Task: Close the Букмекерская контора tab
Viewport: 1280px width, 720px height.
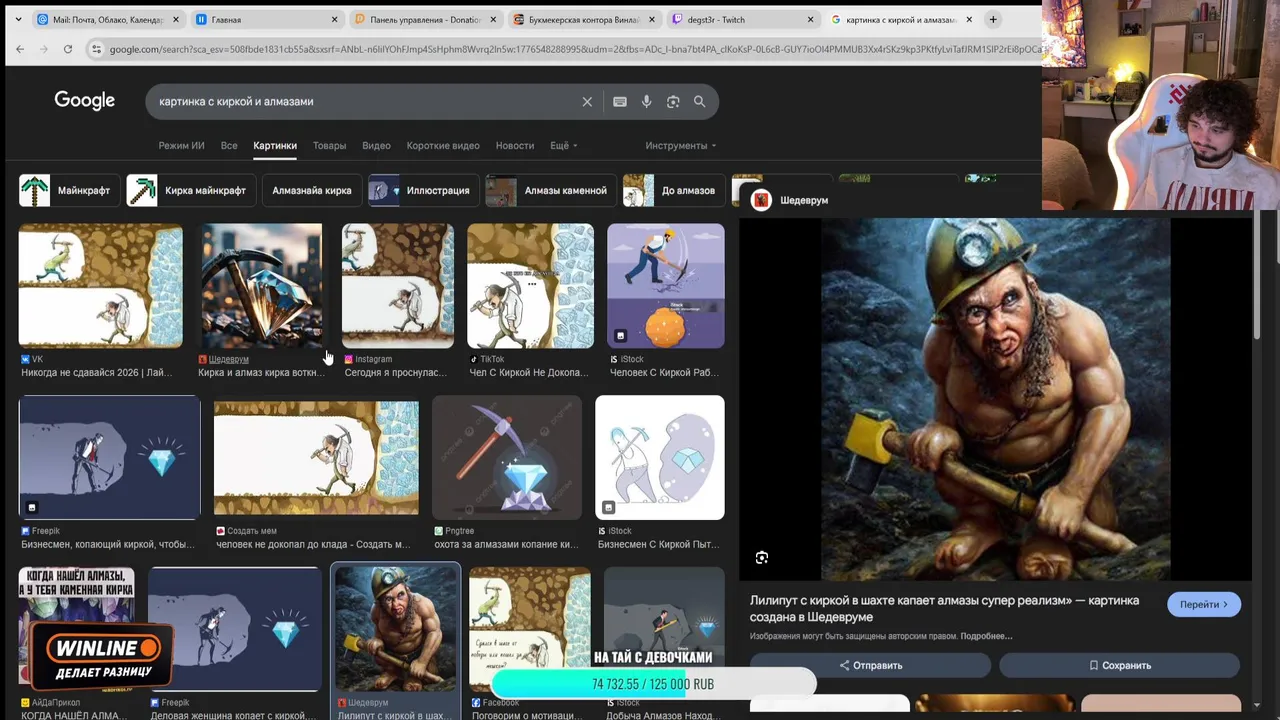Action: [652, 20]
